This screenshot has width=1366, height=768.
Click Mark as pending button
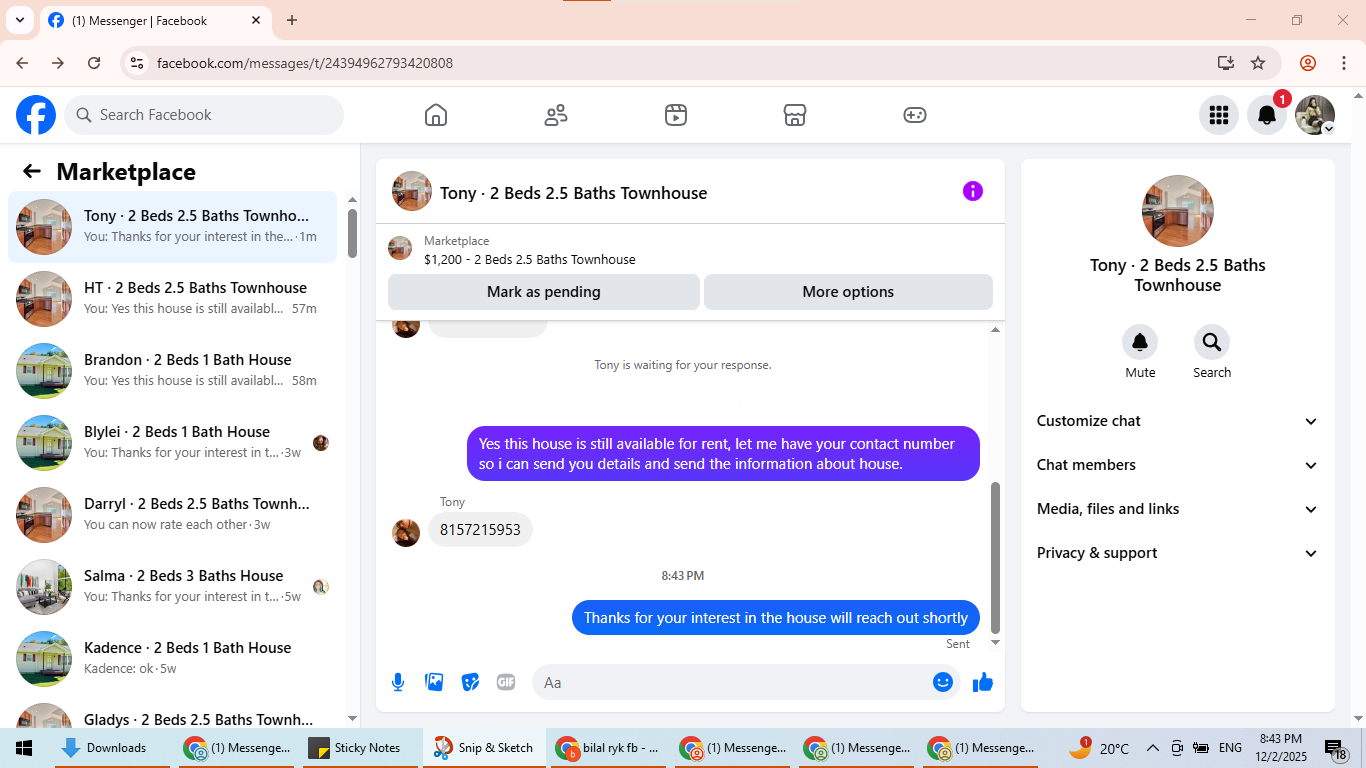pyautogui.click(x=544, y=292)
